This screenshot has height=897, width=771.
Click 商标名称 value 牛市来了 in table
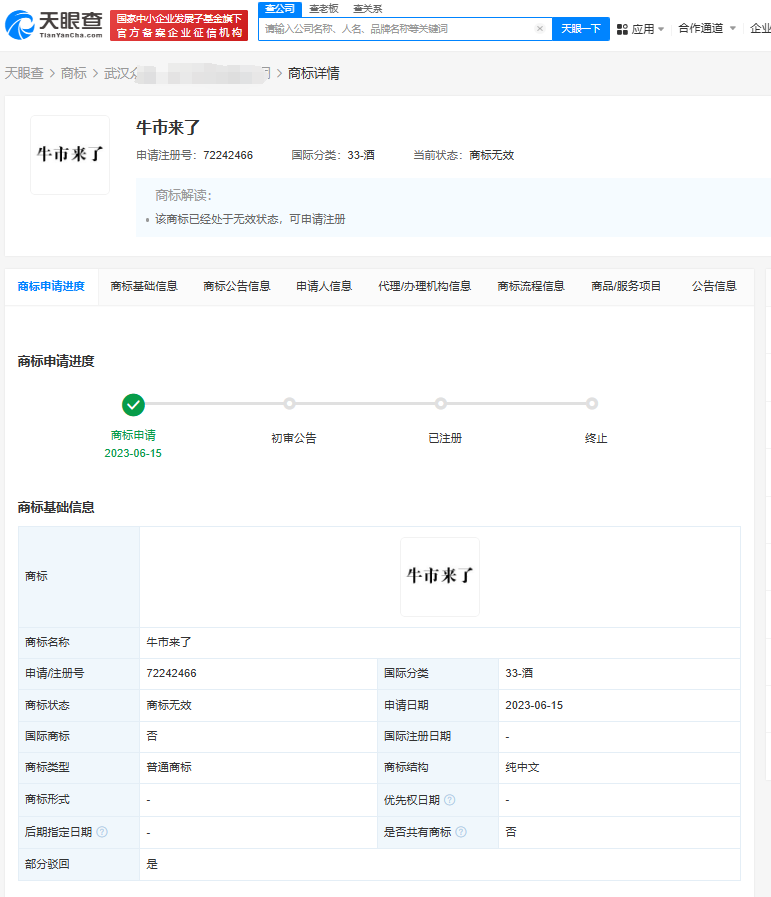pyautogui.click(x=169, y=642)
